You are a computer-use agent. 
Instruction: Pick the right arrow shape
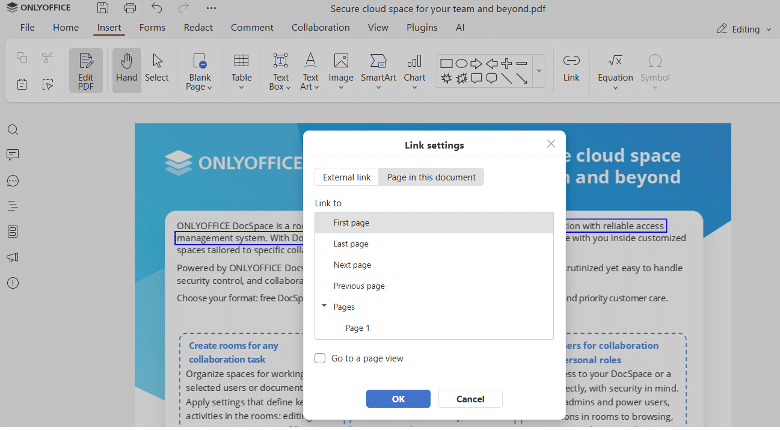tap(477, 63)
